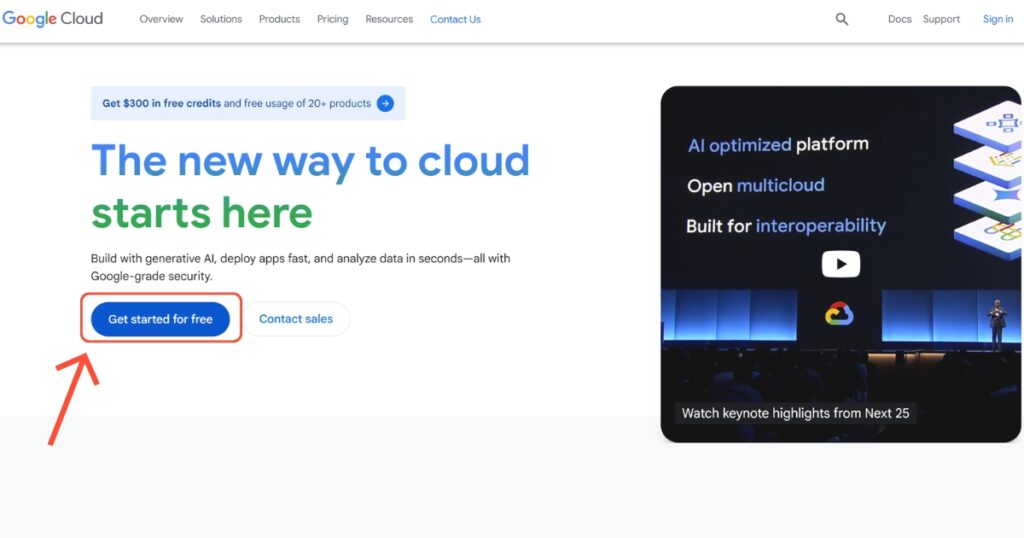Open the Docs link
The width and height of the screenshot is (1024, 538).
(899, 19)
